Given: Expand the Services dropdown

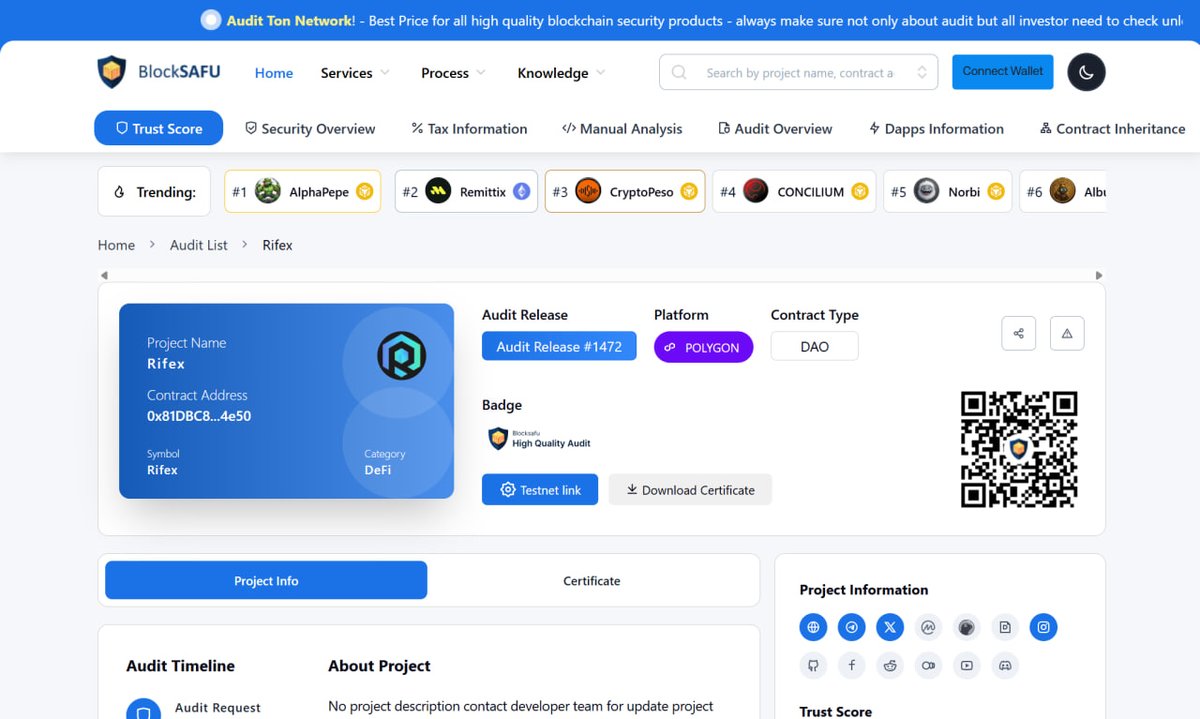Looking at the screenshot, I should click(x=353, y=72).
